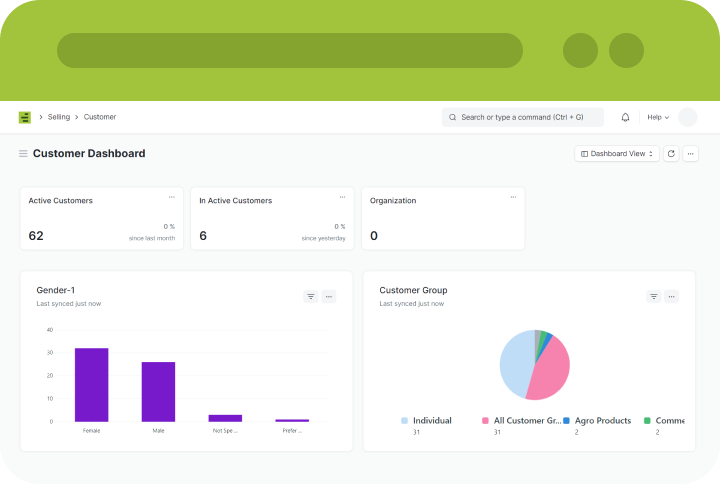The image size is (720, 484).
Task: Expand the Help dropdown menu
Action: click(x=657, y=117)
